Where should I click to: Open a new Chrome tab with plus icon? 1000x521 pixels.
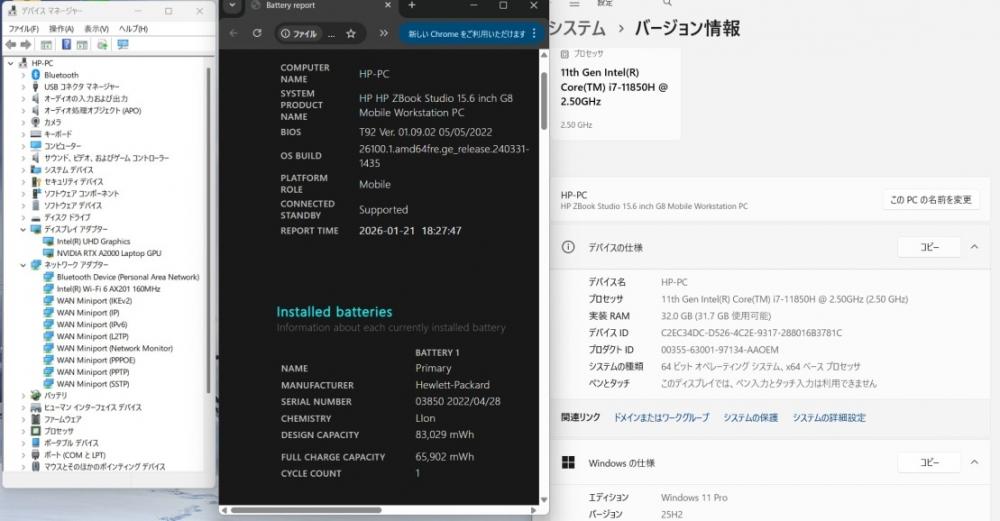(412, 5)
